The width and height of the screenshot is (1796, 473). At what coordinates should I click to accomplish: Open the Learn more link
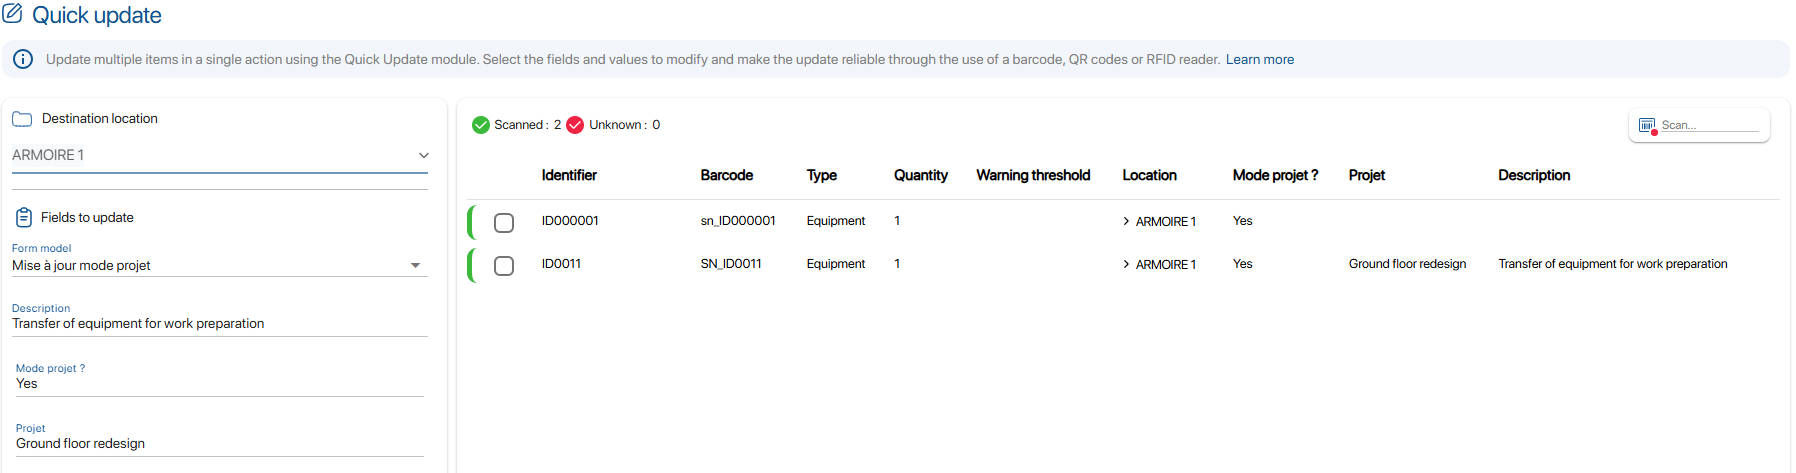[1259, 59]
